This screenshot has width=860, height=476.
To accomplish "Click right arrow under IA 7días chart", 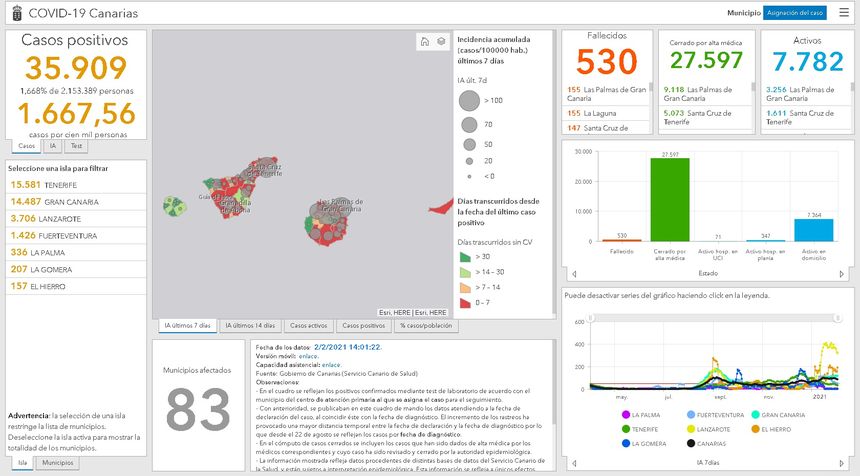I will (842, 465).
